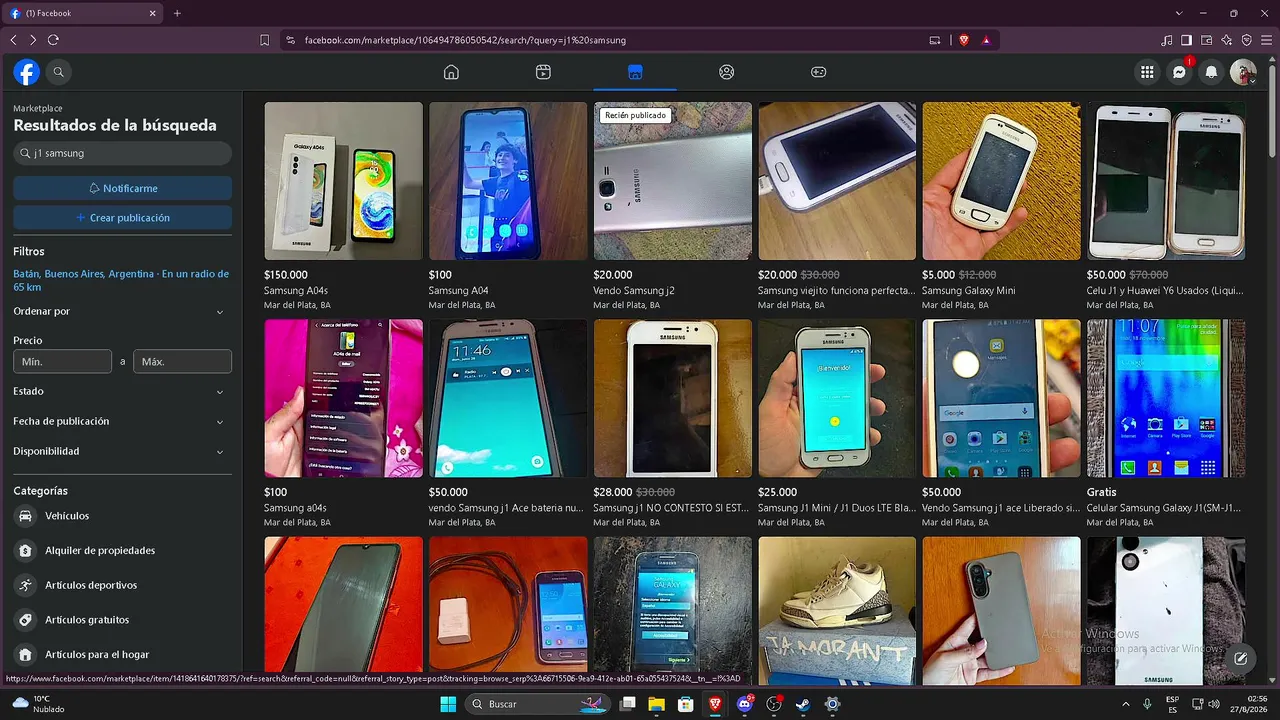
Task: Select the Vehículos category
Action: 122,516
